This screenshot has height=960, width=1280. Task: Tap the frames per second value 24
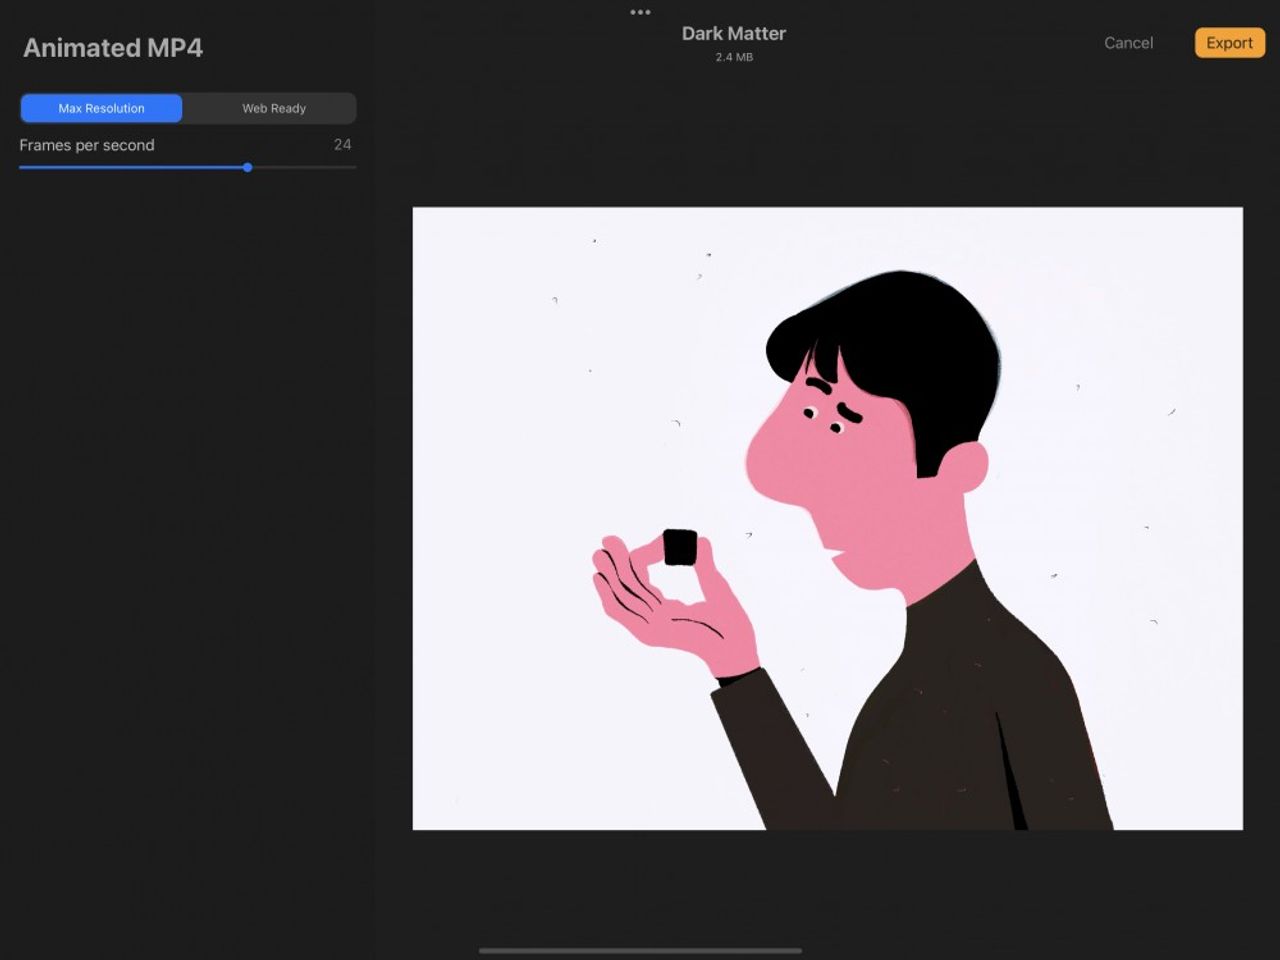[342, 145]
